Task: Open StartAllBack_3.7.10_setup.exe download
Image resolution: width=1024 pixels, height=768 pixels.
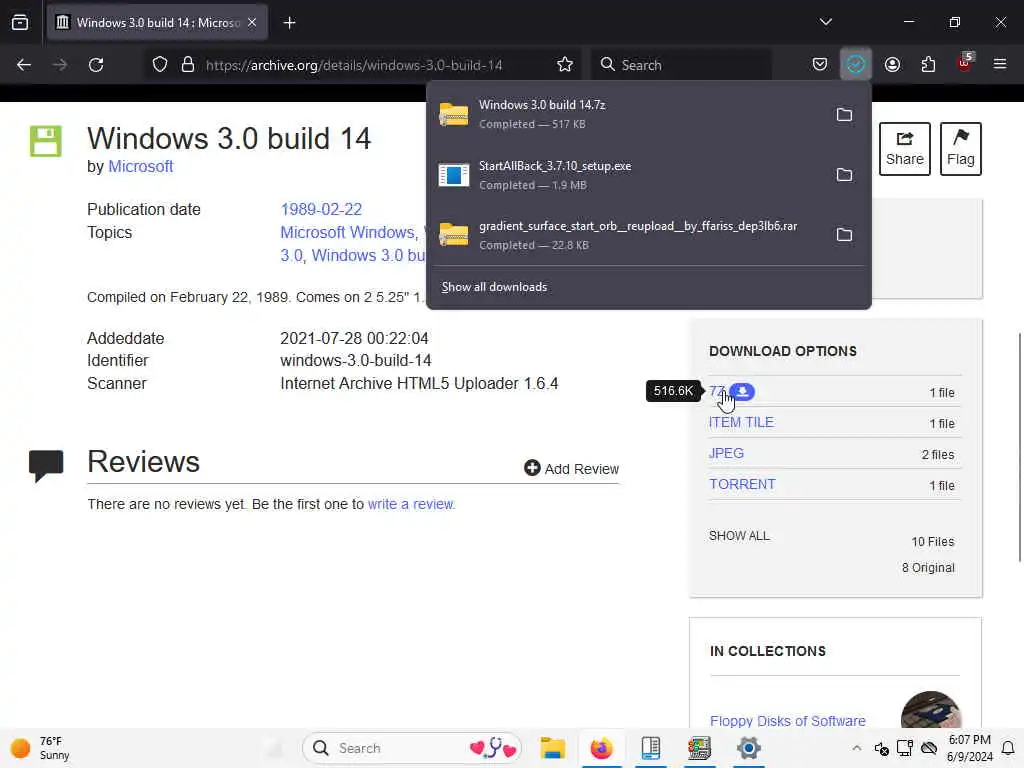Action: click(627, 175)
